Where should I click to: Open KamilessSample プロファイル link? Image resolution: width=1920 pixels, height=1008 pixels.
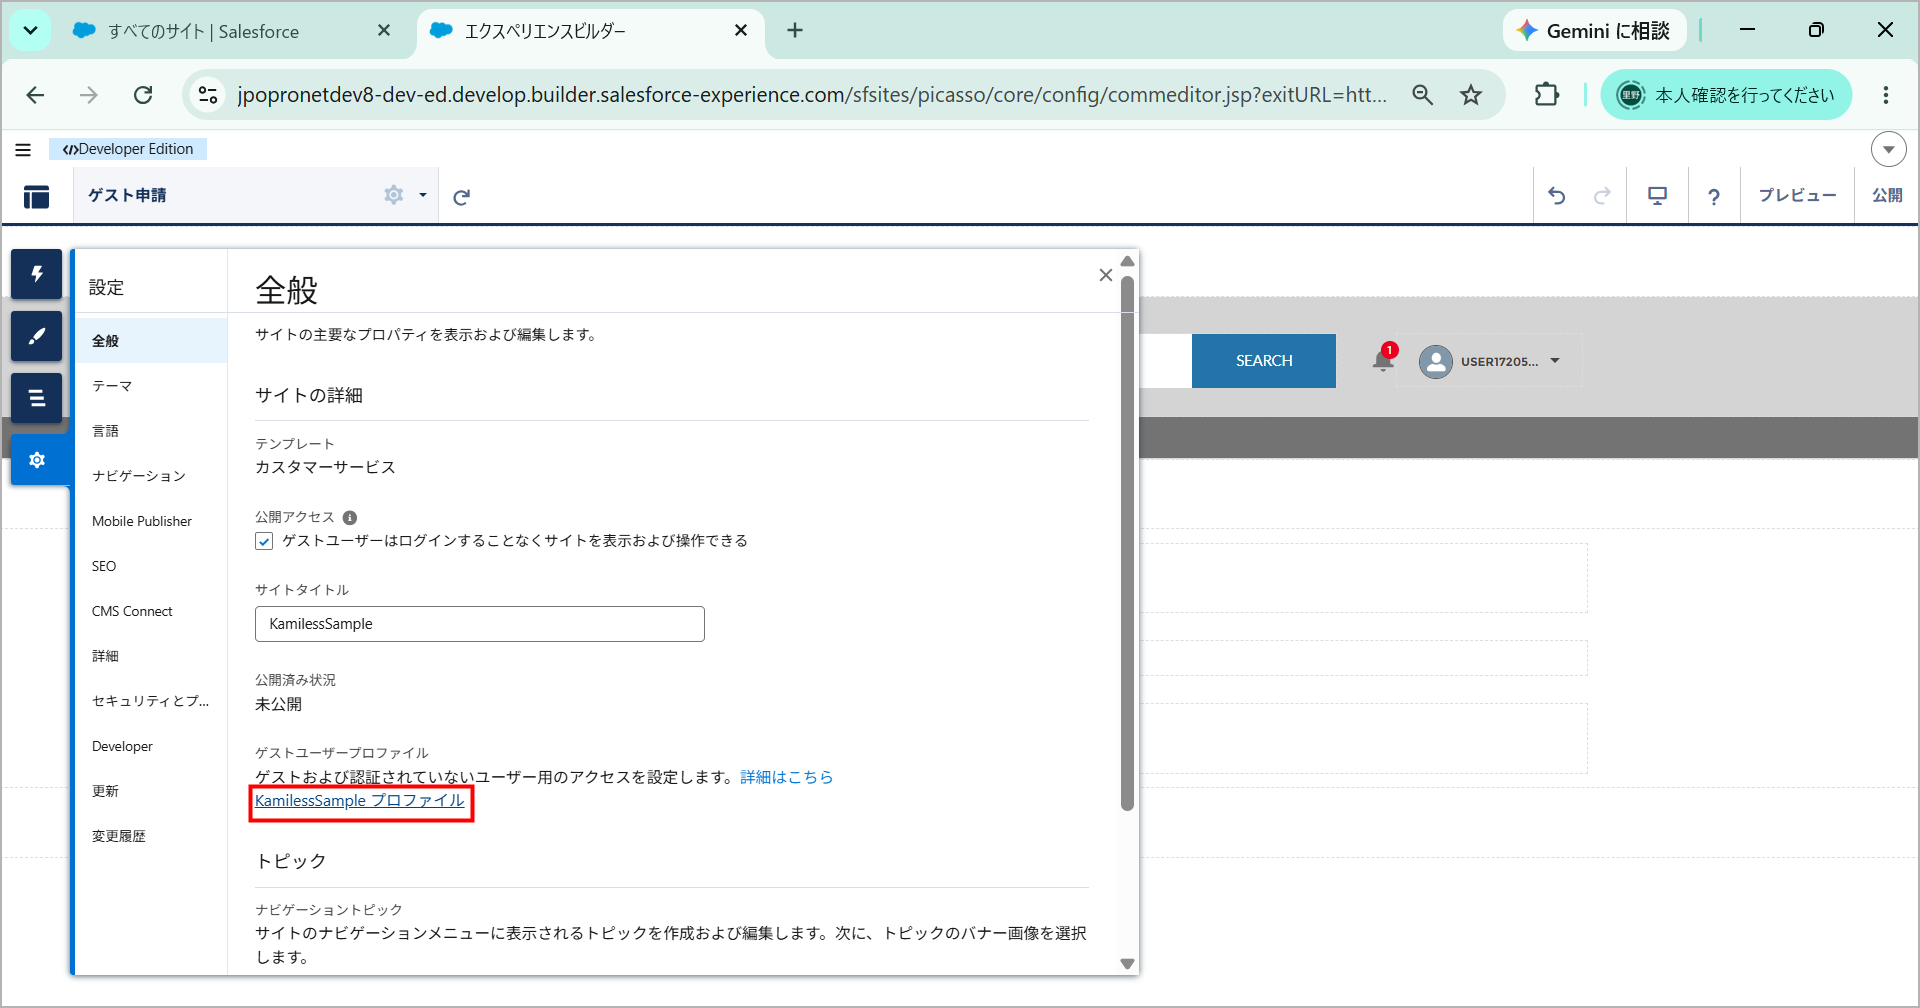360,801
